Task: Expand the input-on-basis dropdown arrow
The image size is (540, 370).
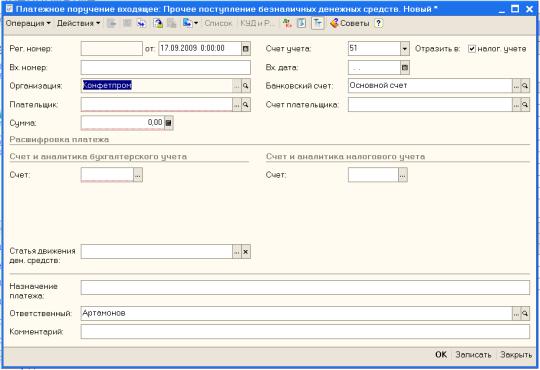Action: [196, 23]
